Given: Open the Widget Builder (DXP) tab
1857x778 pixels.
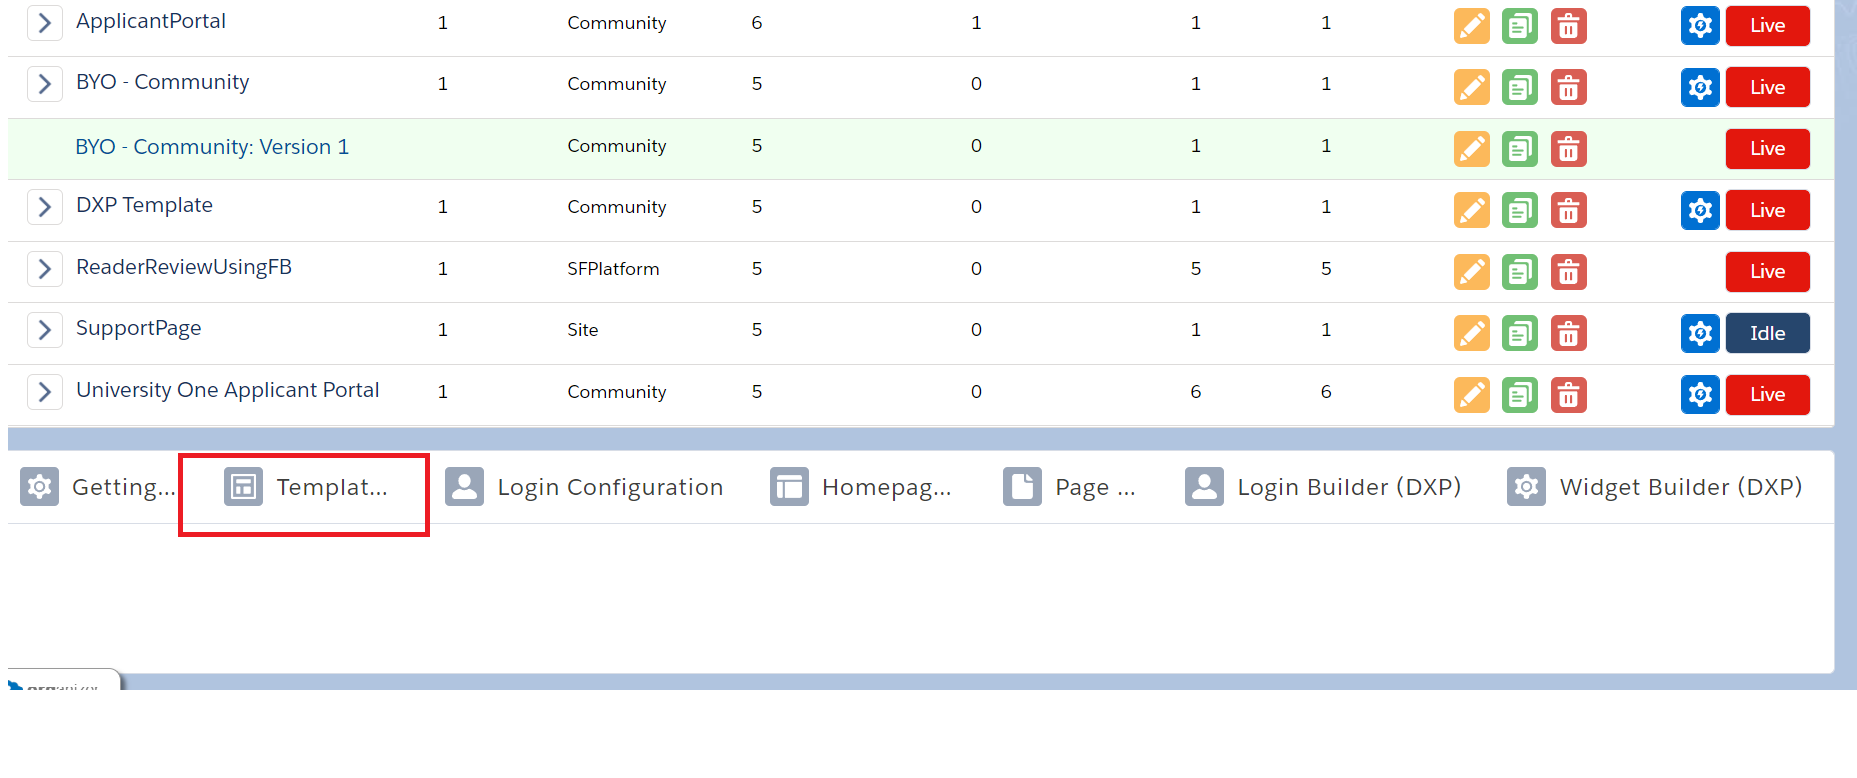Looking at the screenshot, I should pyautogui.click(x=1654, y=487).
